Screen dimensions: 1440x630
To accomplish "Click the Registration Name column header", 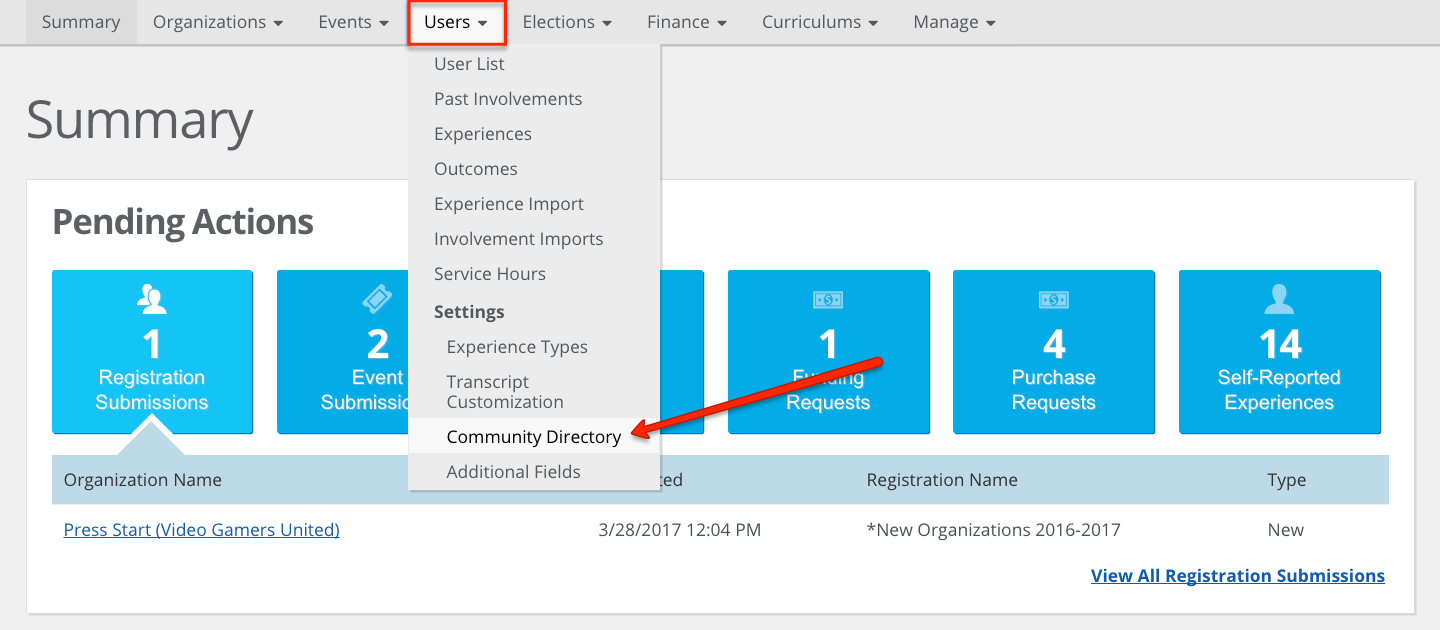I will tap(942, 480).
